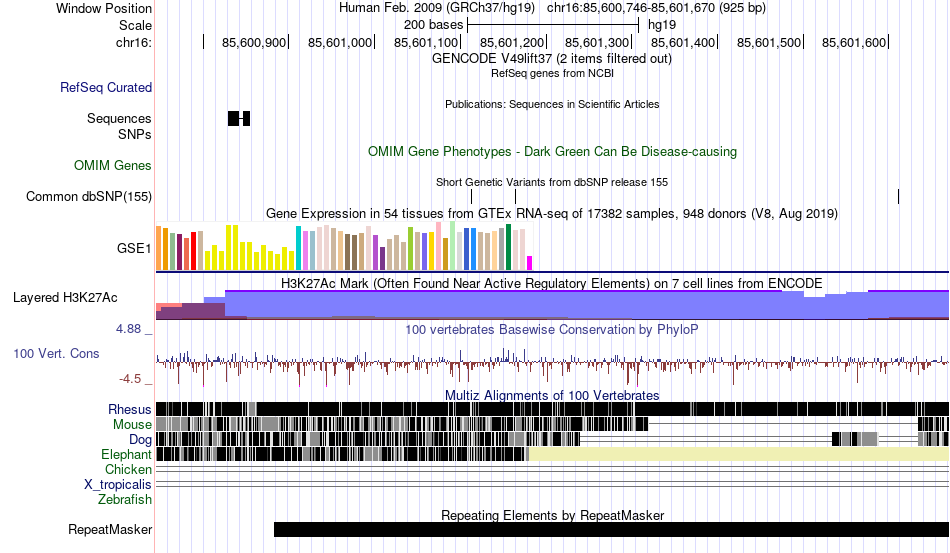
Task: Click the Short Genetic Variants dbSNP title
Action: pyautogui.click(x=552, y=182)
